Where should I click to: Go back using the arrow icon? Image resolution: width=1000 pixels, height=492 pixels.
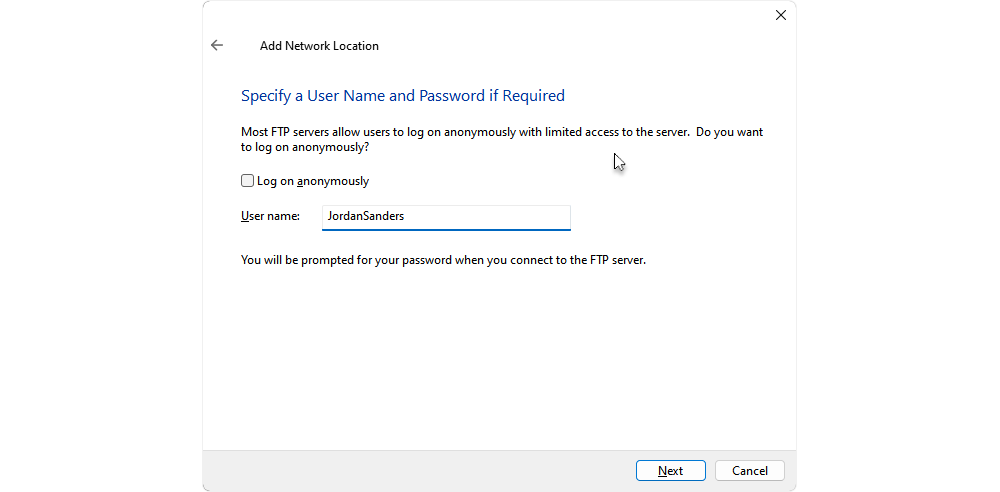(217, 45)
